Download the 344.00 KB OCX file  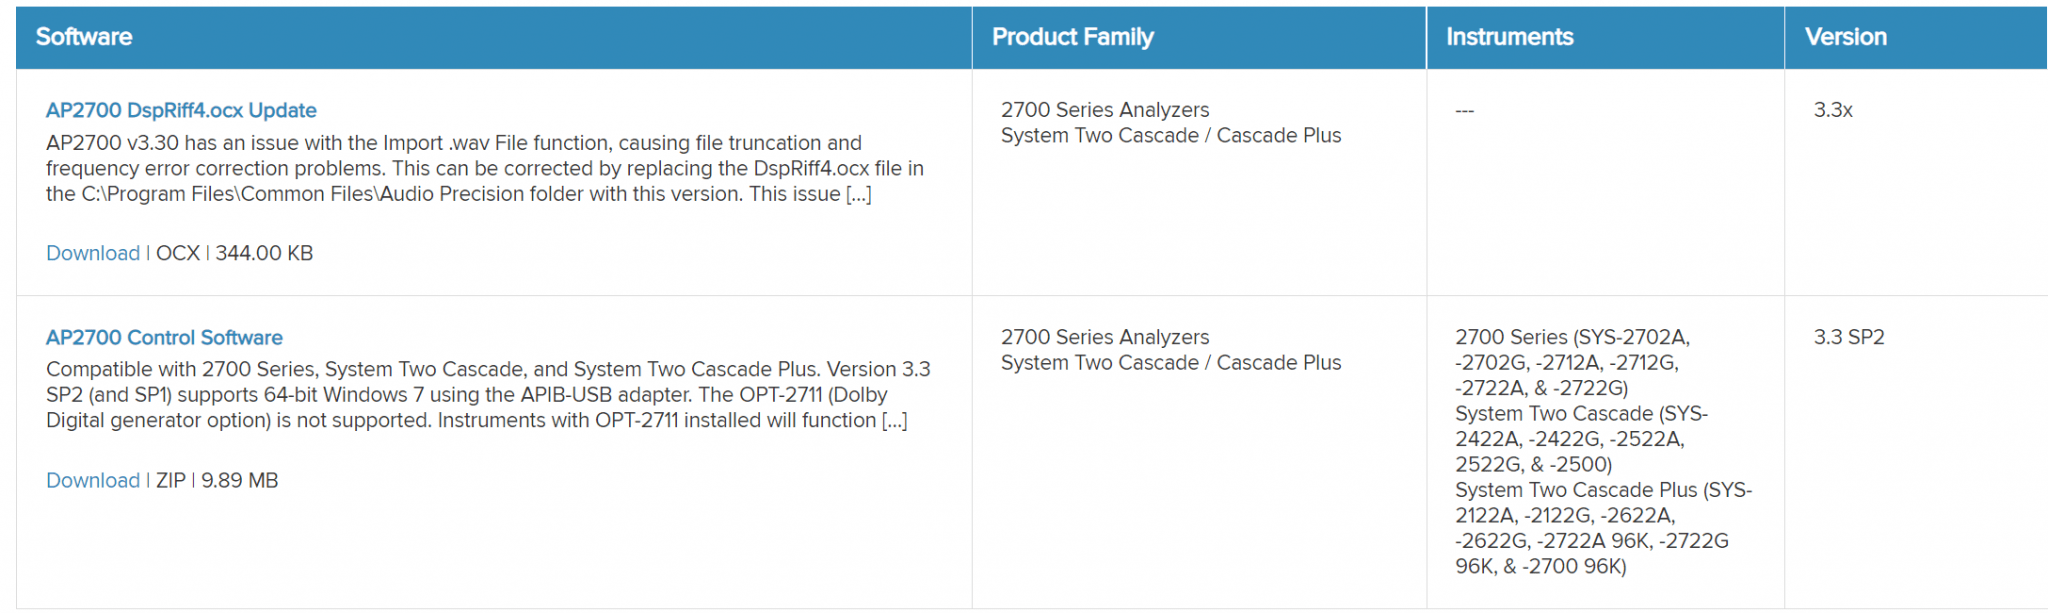coord(93,253)
